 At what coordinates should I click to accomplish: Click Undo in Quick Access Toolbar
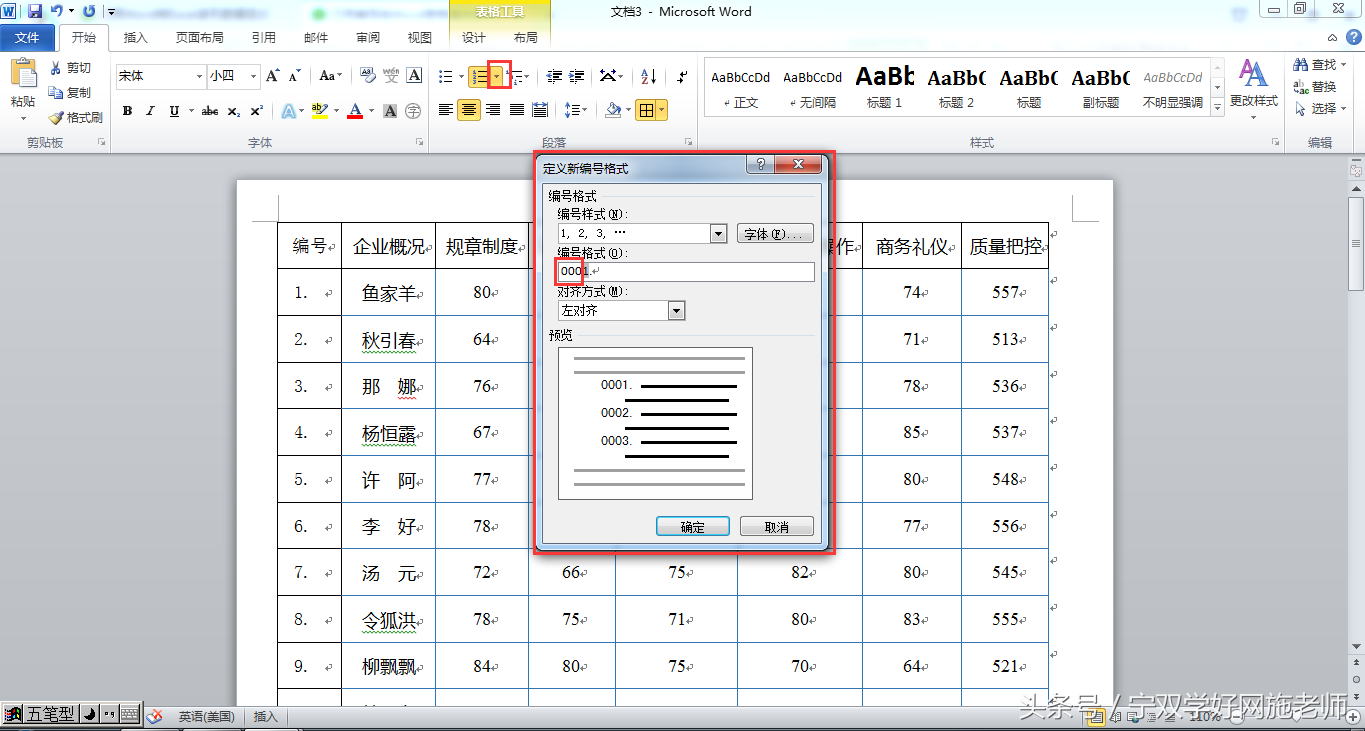(57, 11)
